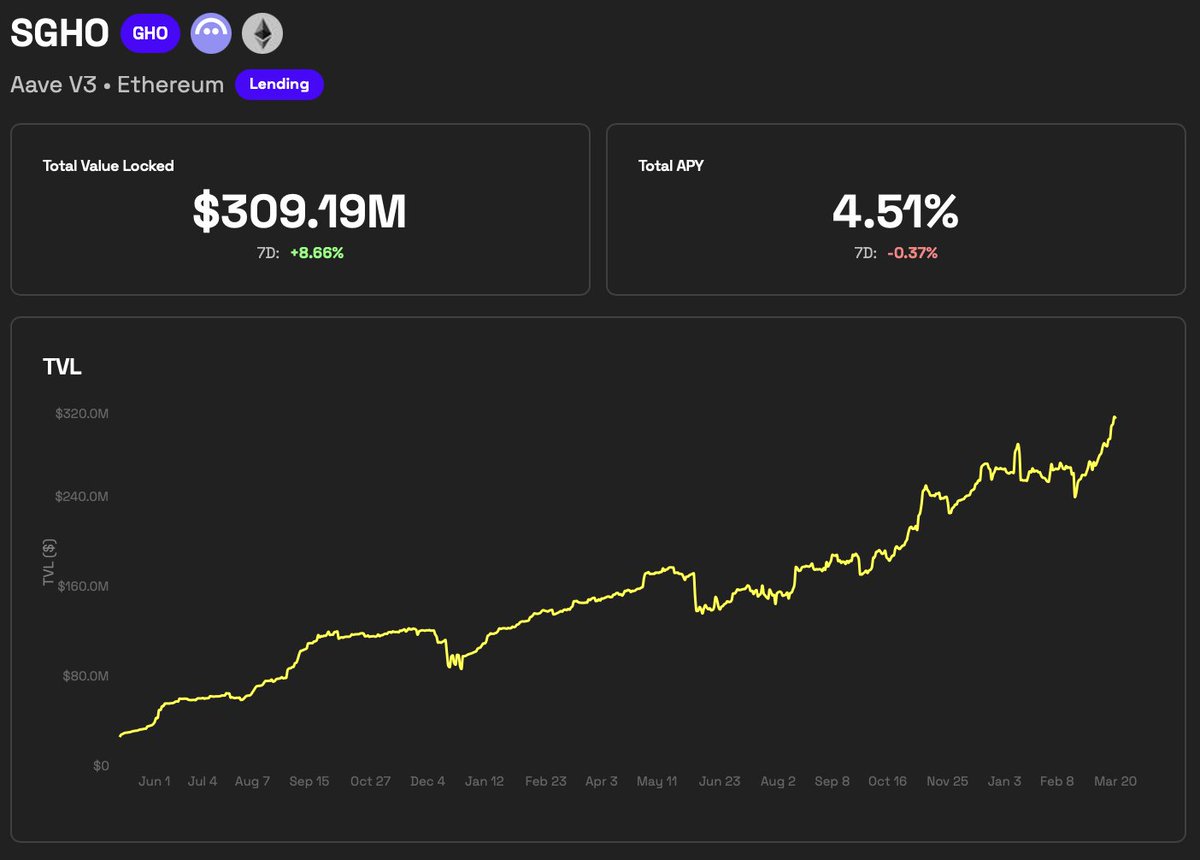1200x860 pixels.
Task: Click the 4.51% APY value
Action: (896, 211)
